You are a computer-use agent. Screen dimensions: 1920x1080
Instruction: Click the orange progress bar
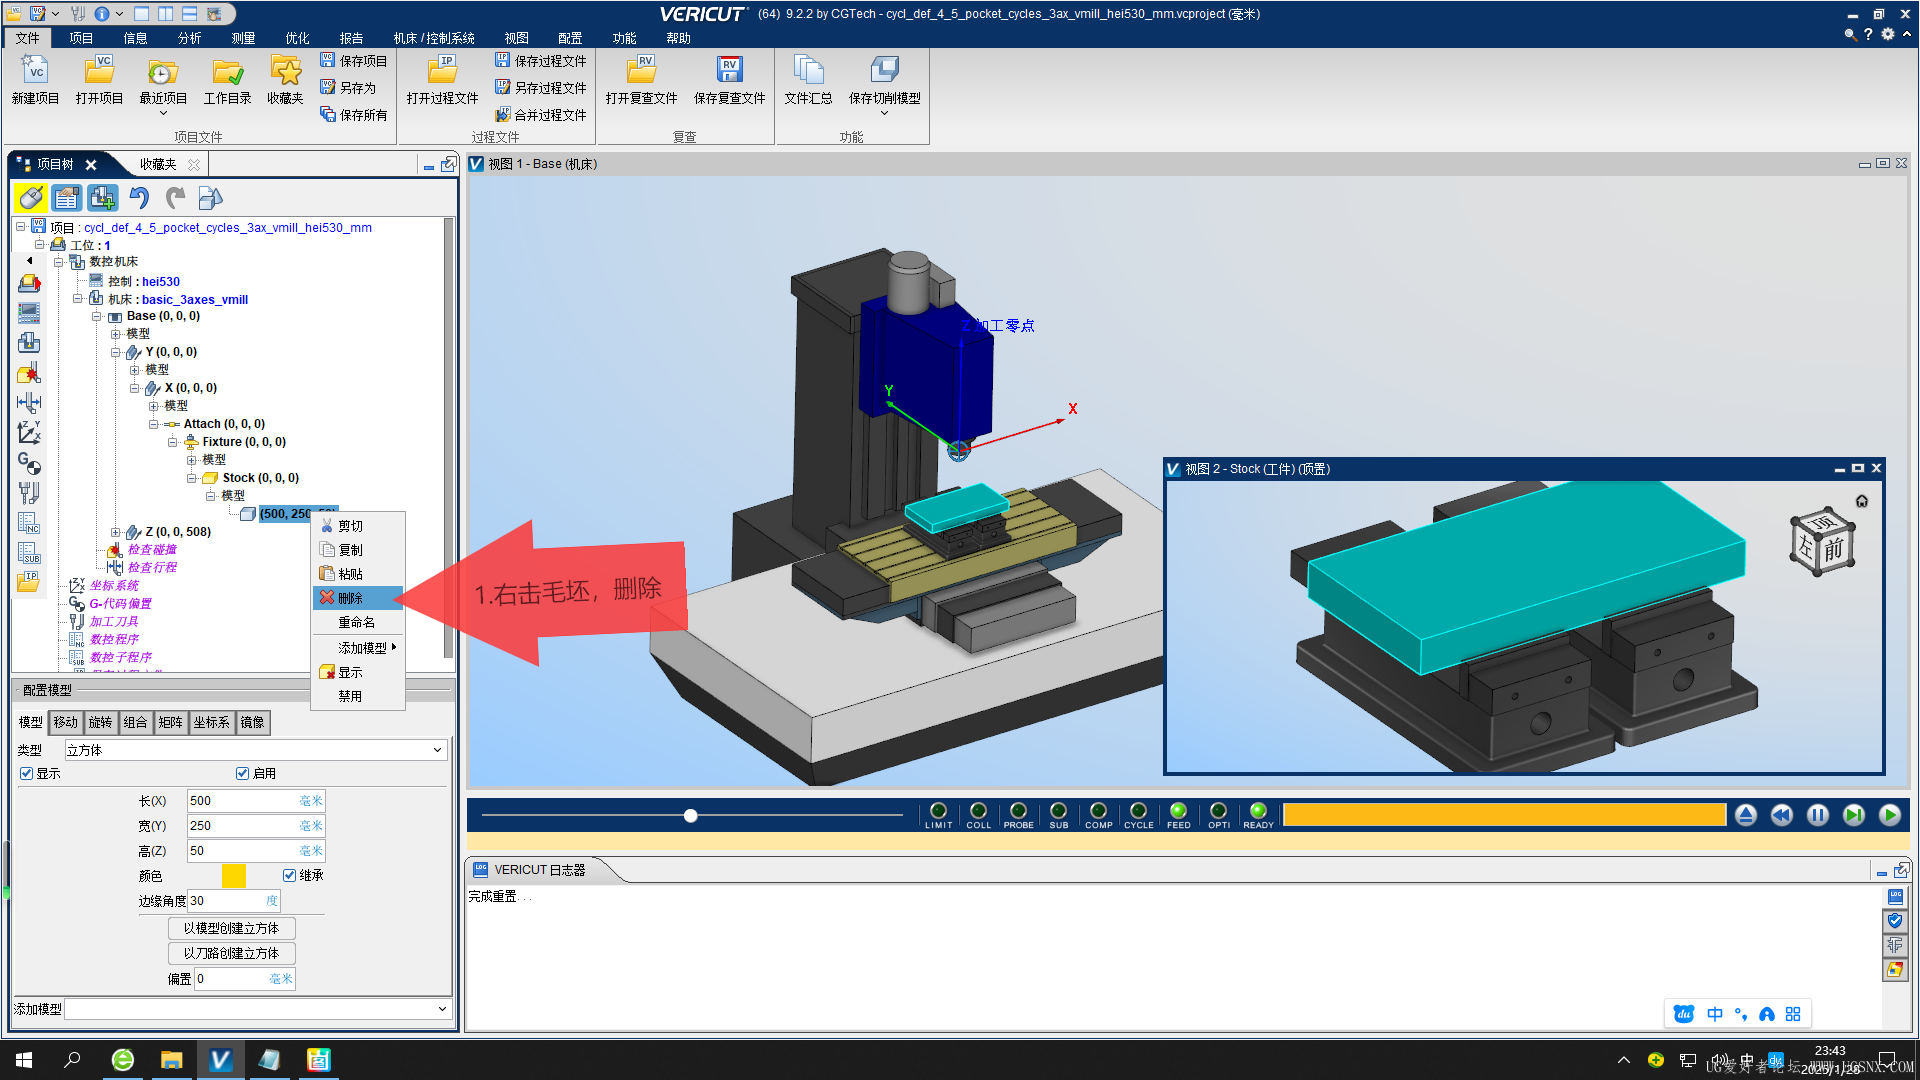pyautogui.click(x=1504, y=815)
